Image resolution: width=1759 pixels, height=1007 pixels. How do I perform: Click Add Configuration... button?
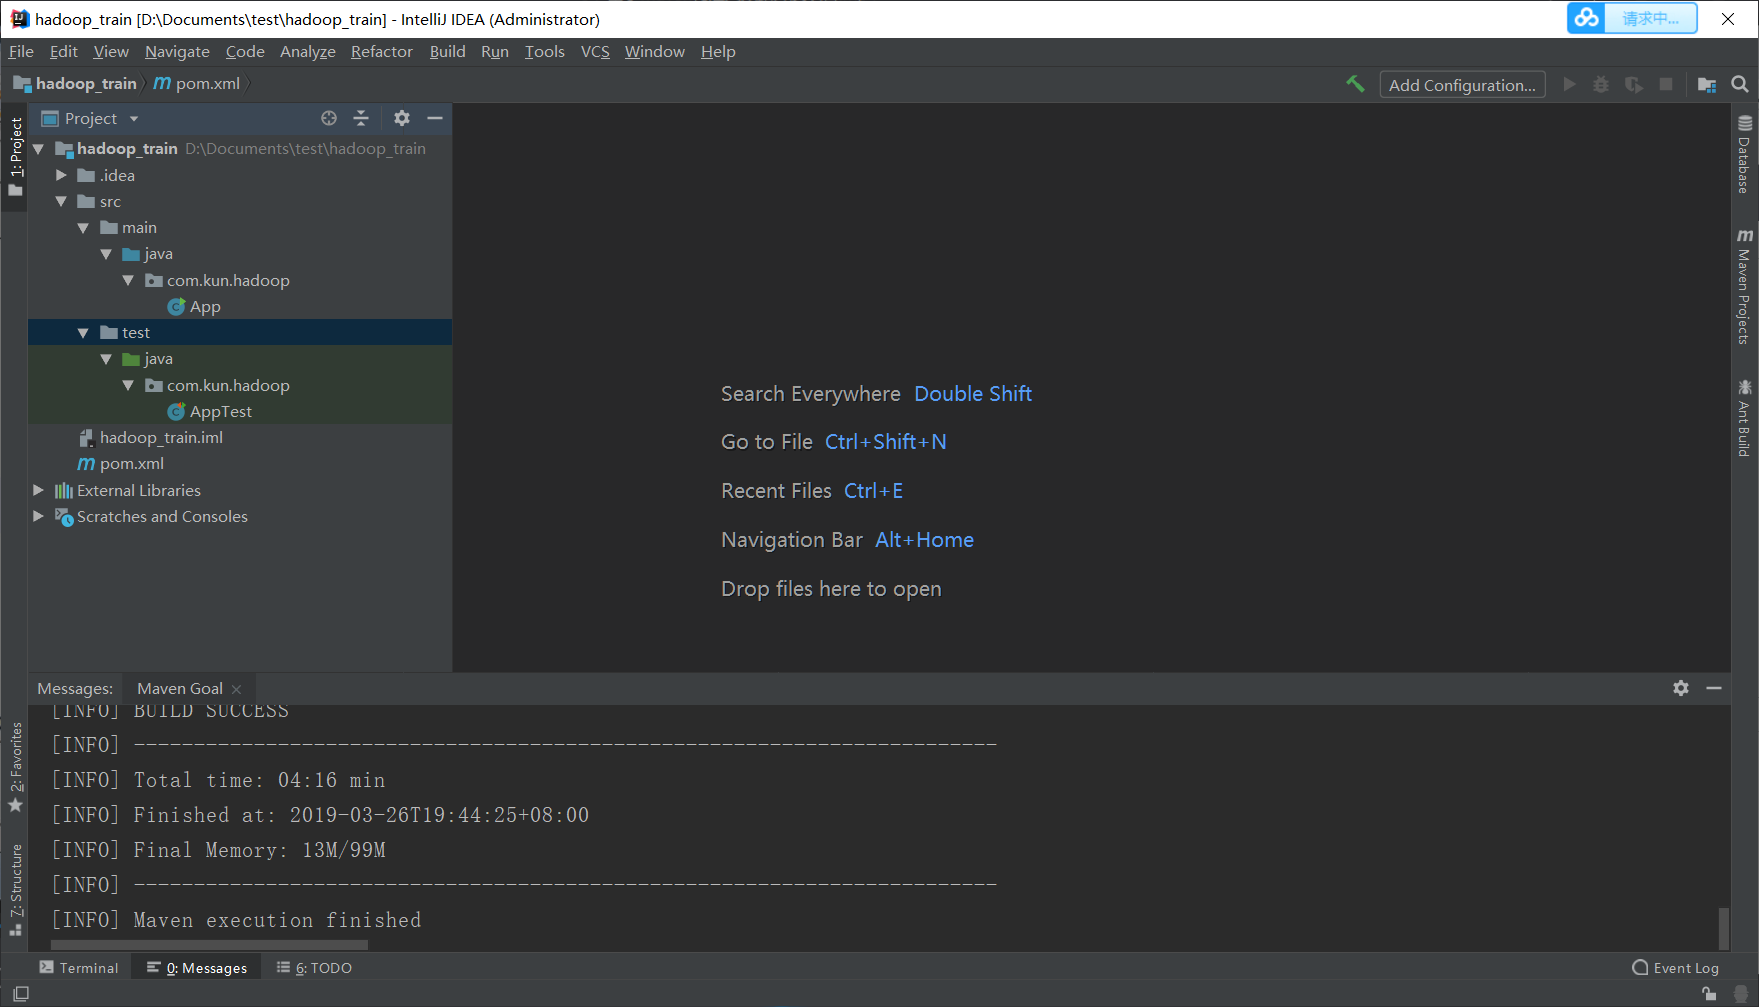1462,85
